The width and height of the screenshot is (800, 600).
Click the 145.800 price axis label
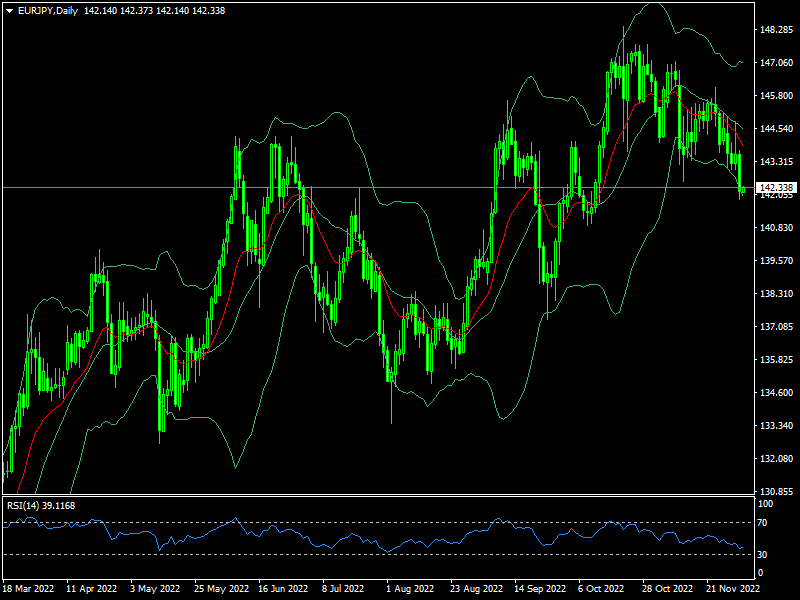(777, 95)
